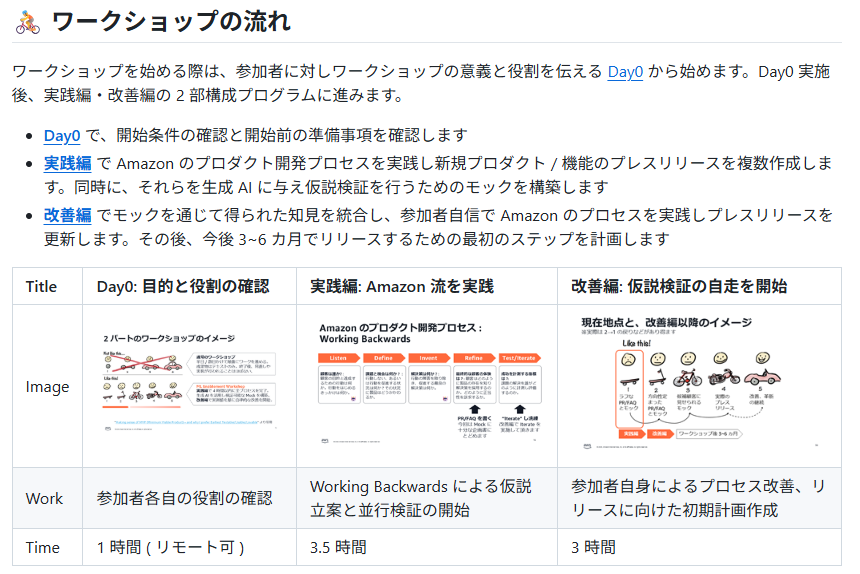The width and height of the screenshot is (860, 574).
Task: Follow the 改善編 bullet link
Action: (68, 214)
